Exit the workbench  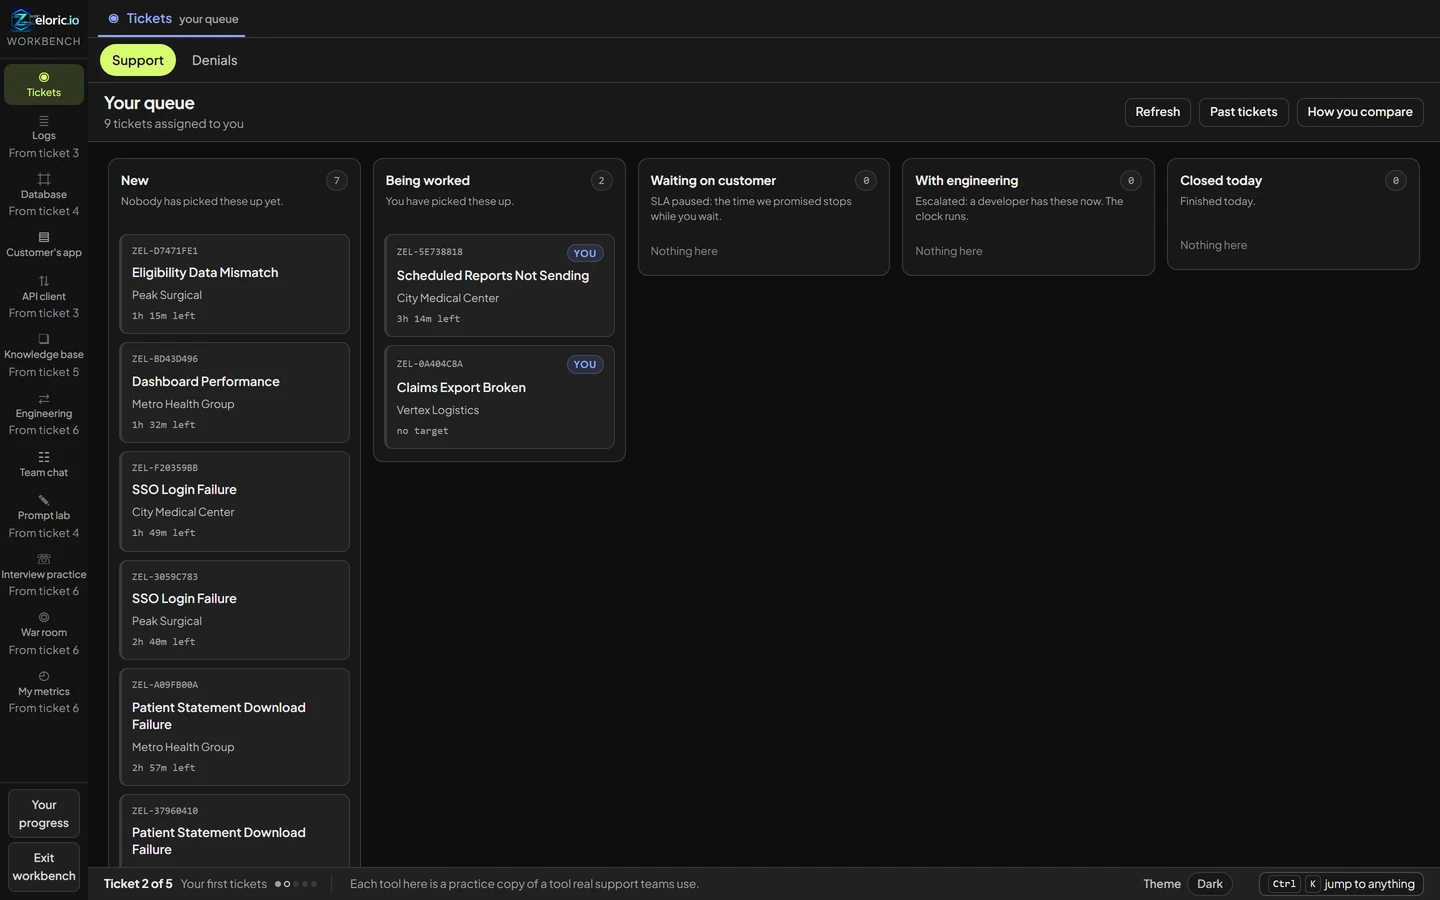[44, 867]
